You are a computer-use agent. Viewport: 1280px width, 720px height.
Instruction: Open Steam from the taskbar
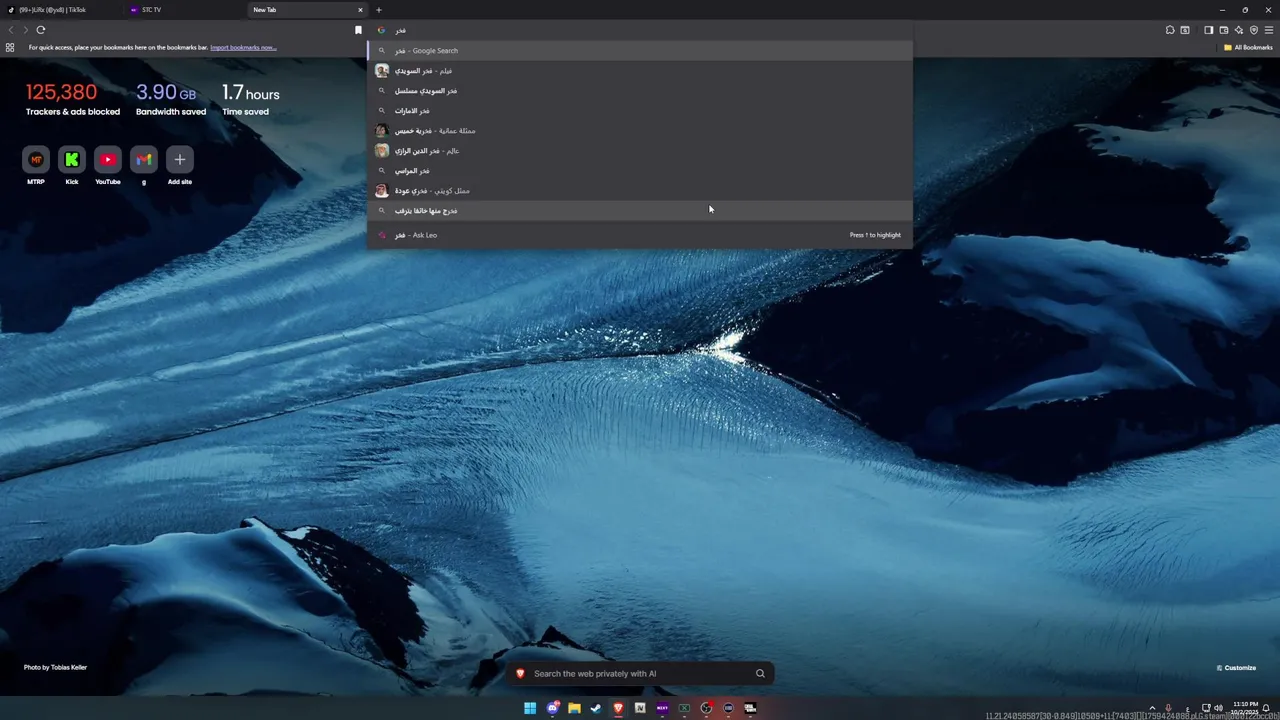(x=596, y=708)
